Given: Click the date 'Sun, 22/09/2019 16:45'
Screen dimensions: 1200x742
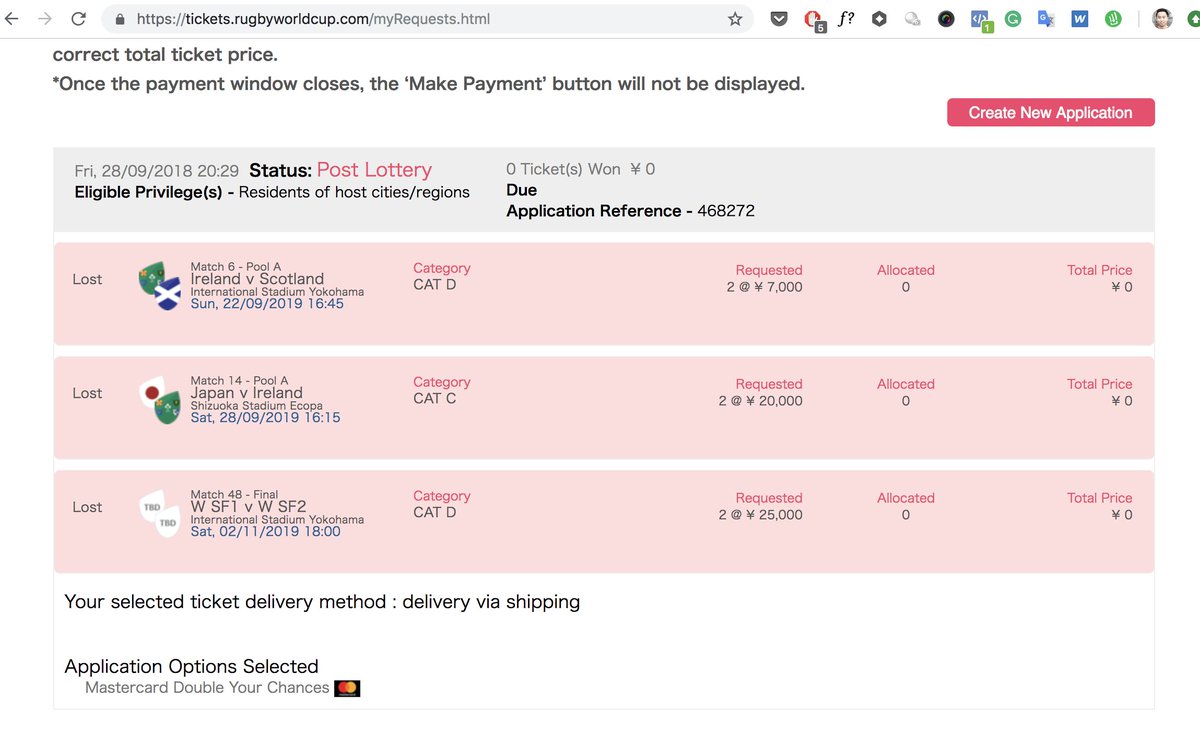Looking at the screenshot, I should [x=267, y=303].
